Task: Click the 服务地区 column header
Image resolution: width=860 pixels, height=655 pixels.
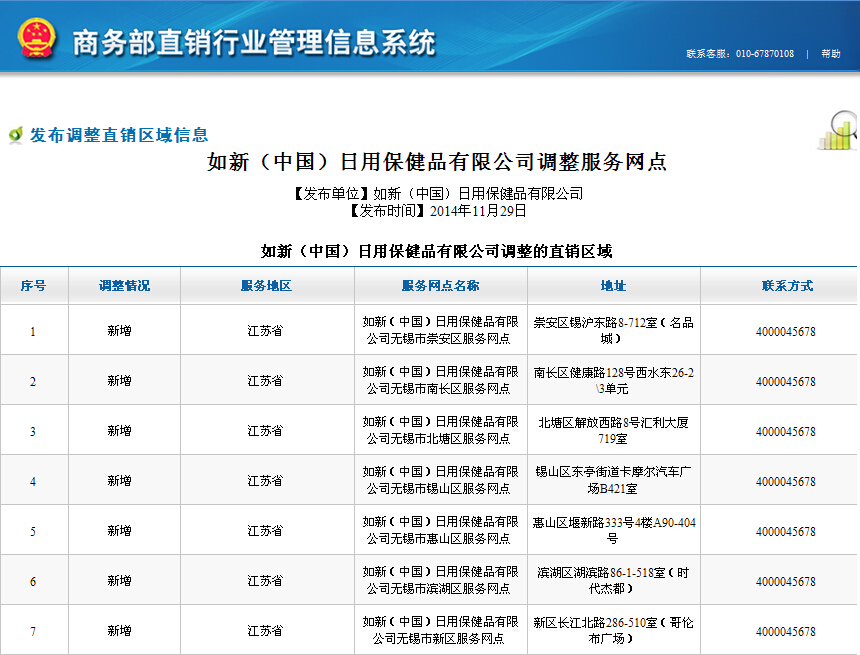Action: click(x=267, y=286)
